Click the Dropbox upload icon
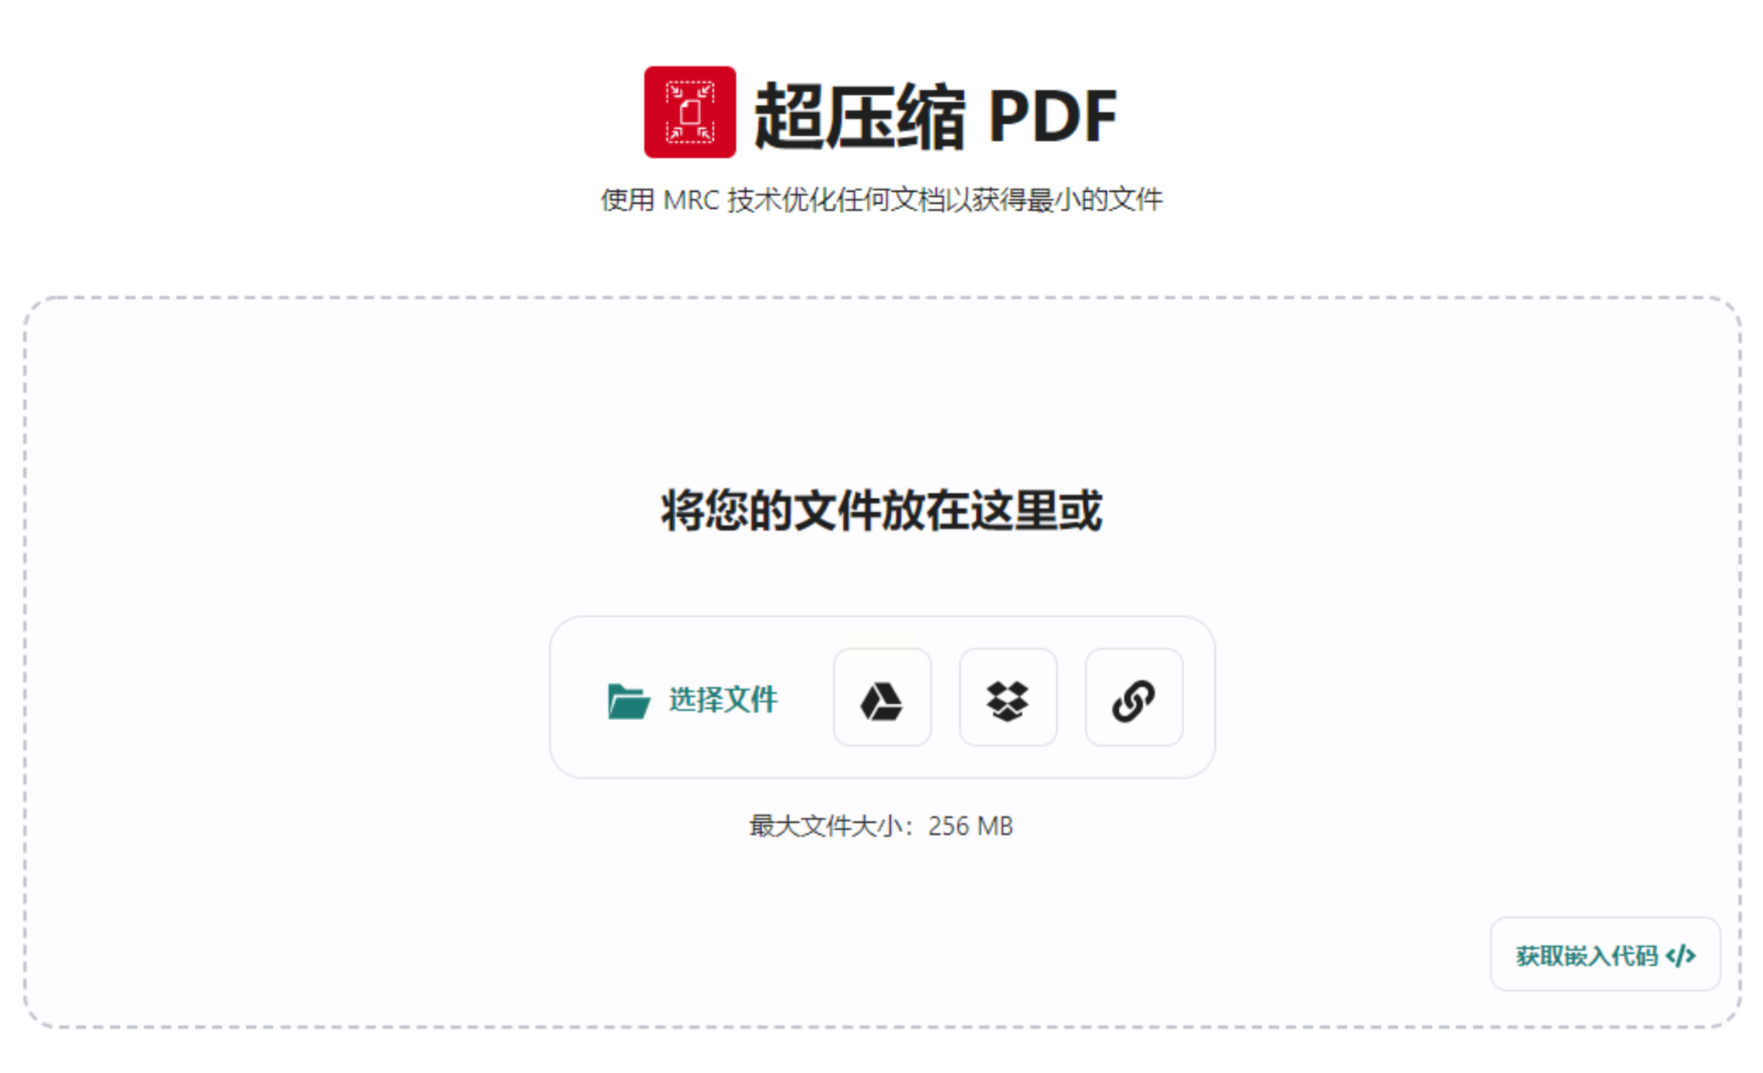The width and height of the screenshot is (1763, 1073). pyautogui.click(x=1008, y=698)
